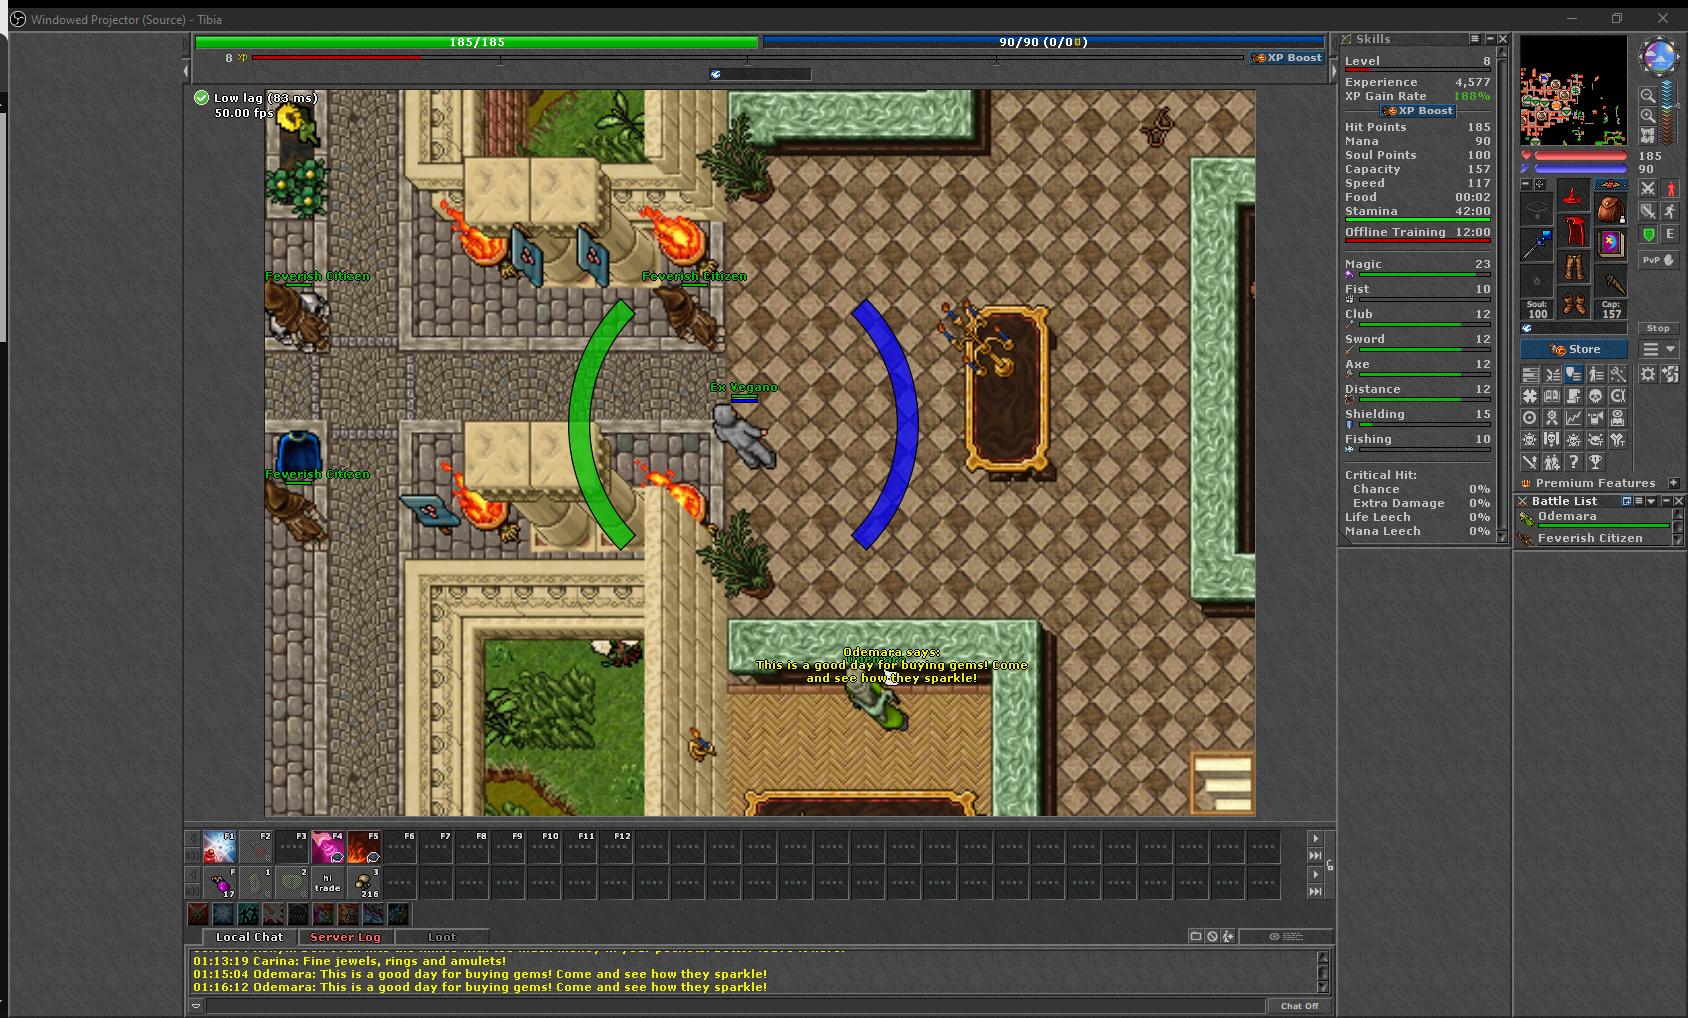
Task: Select the red wizard hat equipment slot
Action: click(x=1573, y=197)
